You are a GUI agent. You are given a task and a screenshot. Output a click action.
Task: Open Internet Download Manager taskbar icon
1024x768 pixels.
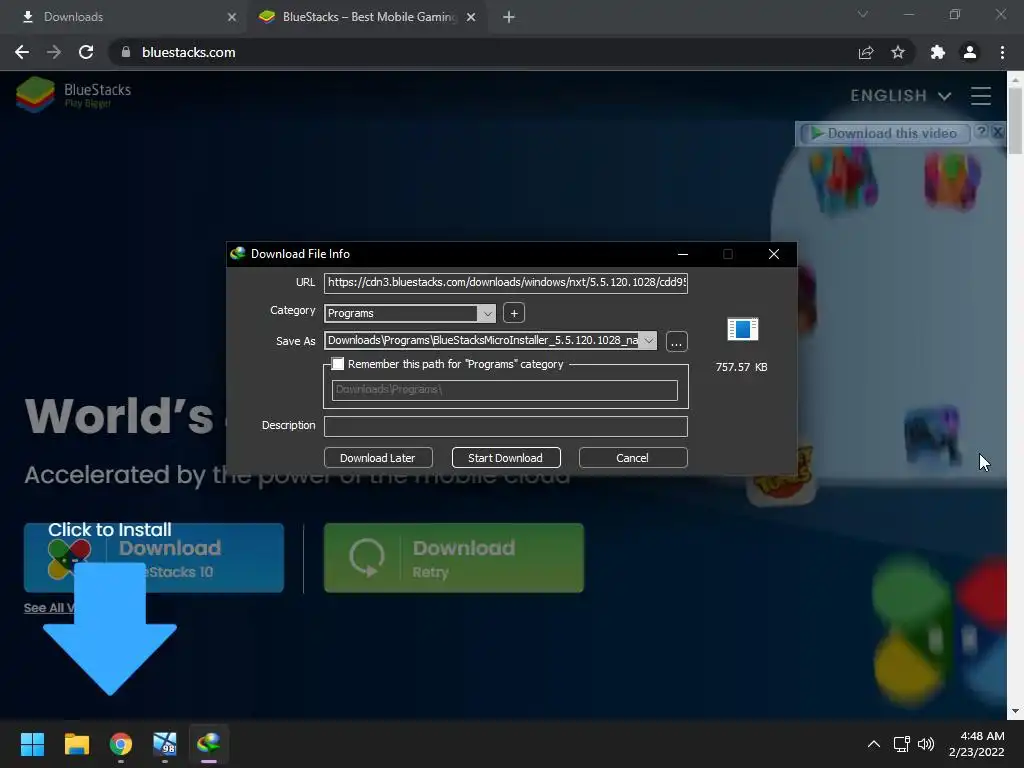click(209, 744)
